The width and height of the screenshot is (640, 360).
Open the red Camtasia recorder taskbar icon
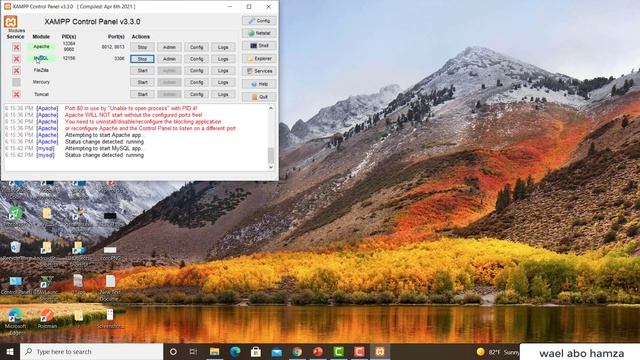point(359,351)
